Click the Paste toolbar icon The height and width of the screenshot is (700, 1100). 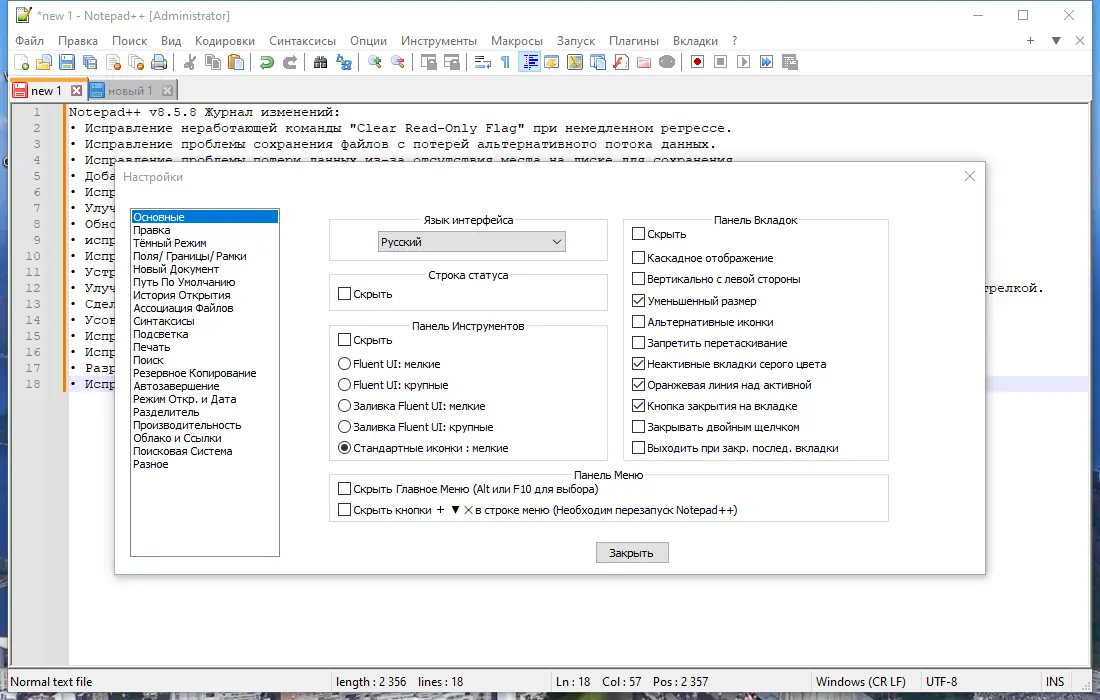click(238, 62)
